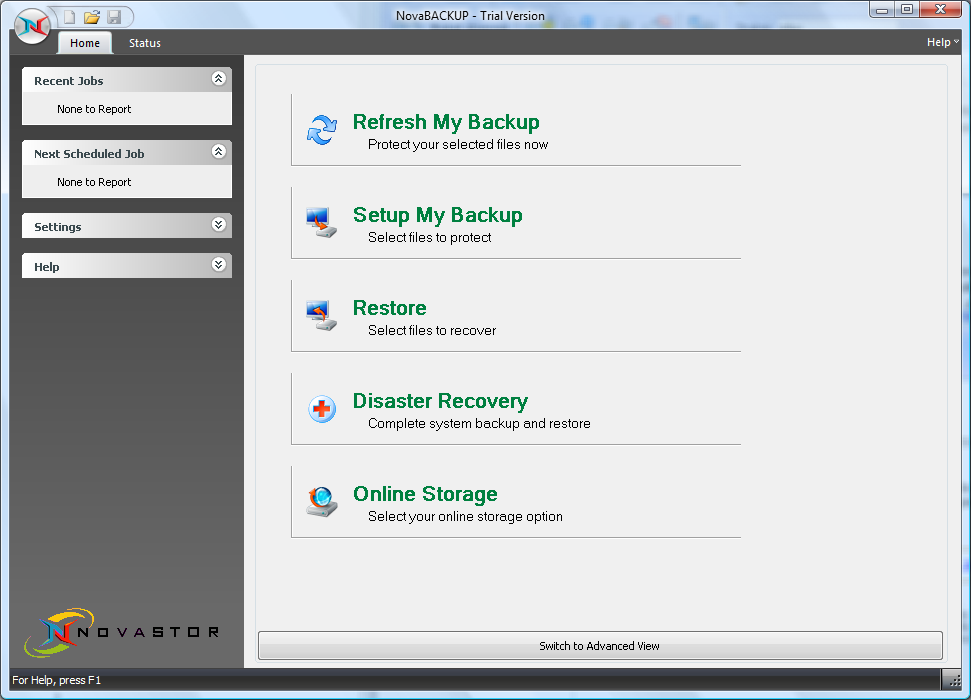The width and height of the screenshot is (971, 700).
Task: Click the NovaBACKUP application orb logo
Action: tap(32, 27)
